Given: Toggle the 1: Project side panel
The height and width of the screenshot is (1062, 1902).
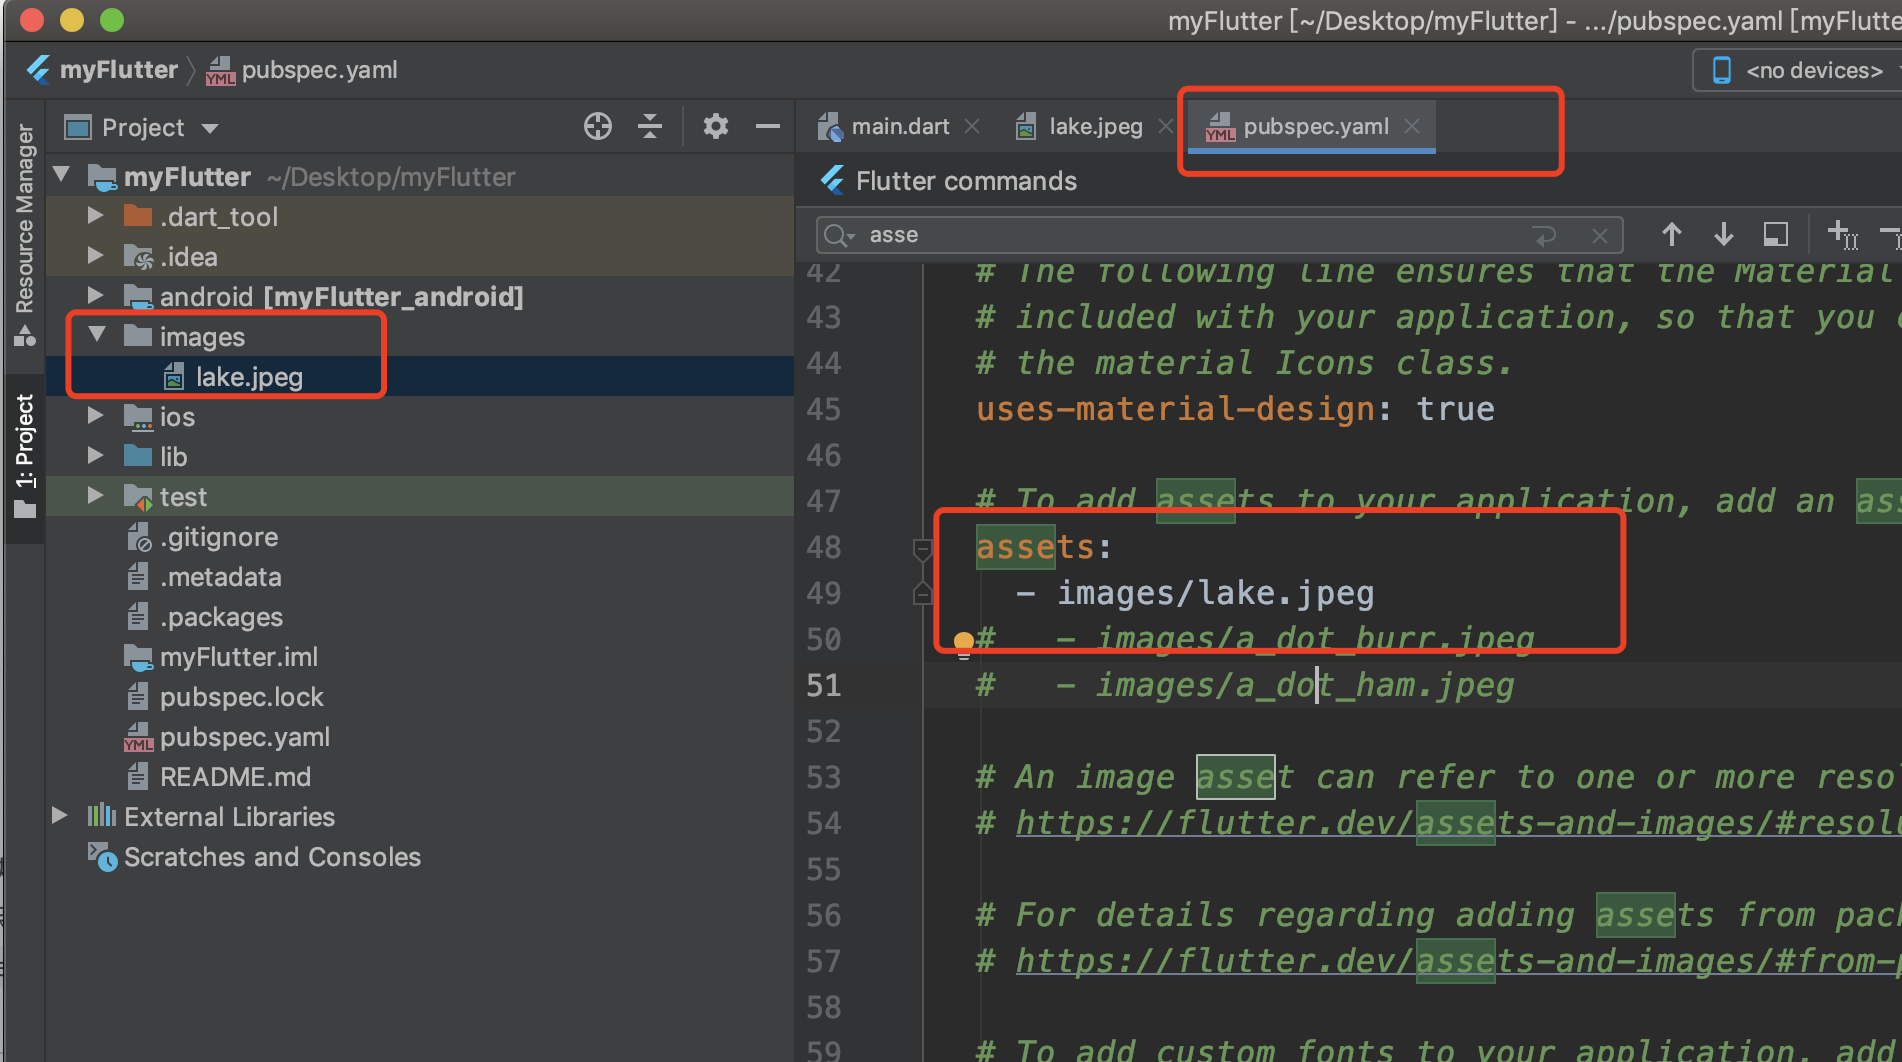Looking at the screenshot, I should (24, 456).
